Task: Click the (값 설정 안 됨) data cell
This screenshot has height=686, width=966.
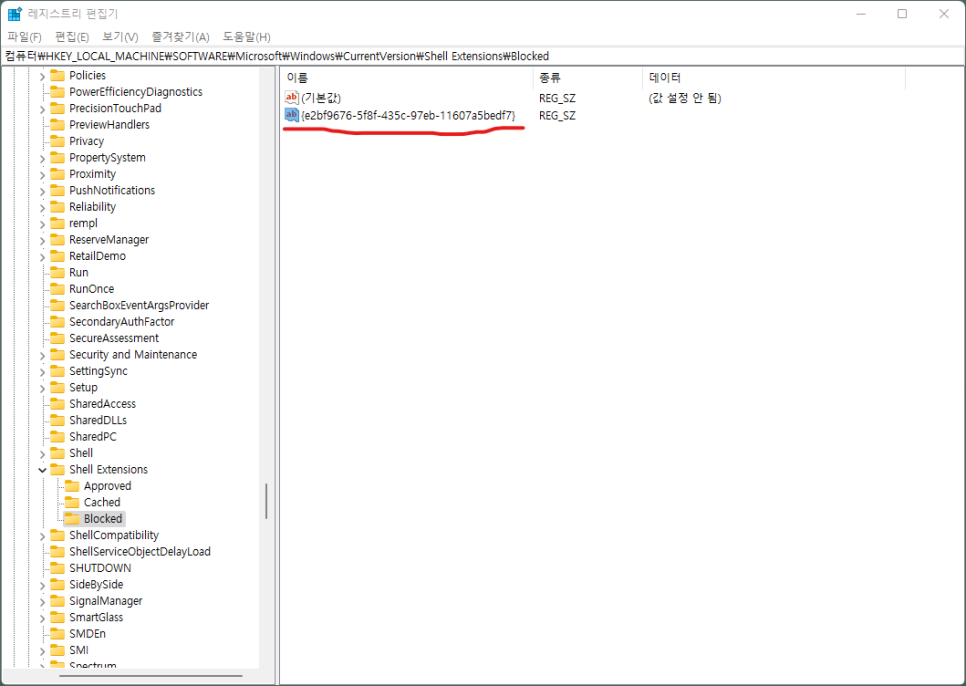Action: pos(684,98)
